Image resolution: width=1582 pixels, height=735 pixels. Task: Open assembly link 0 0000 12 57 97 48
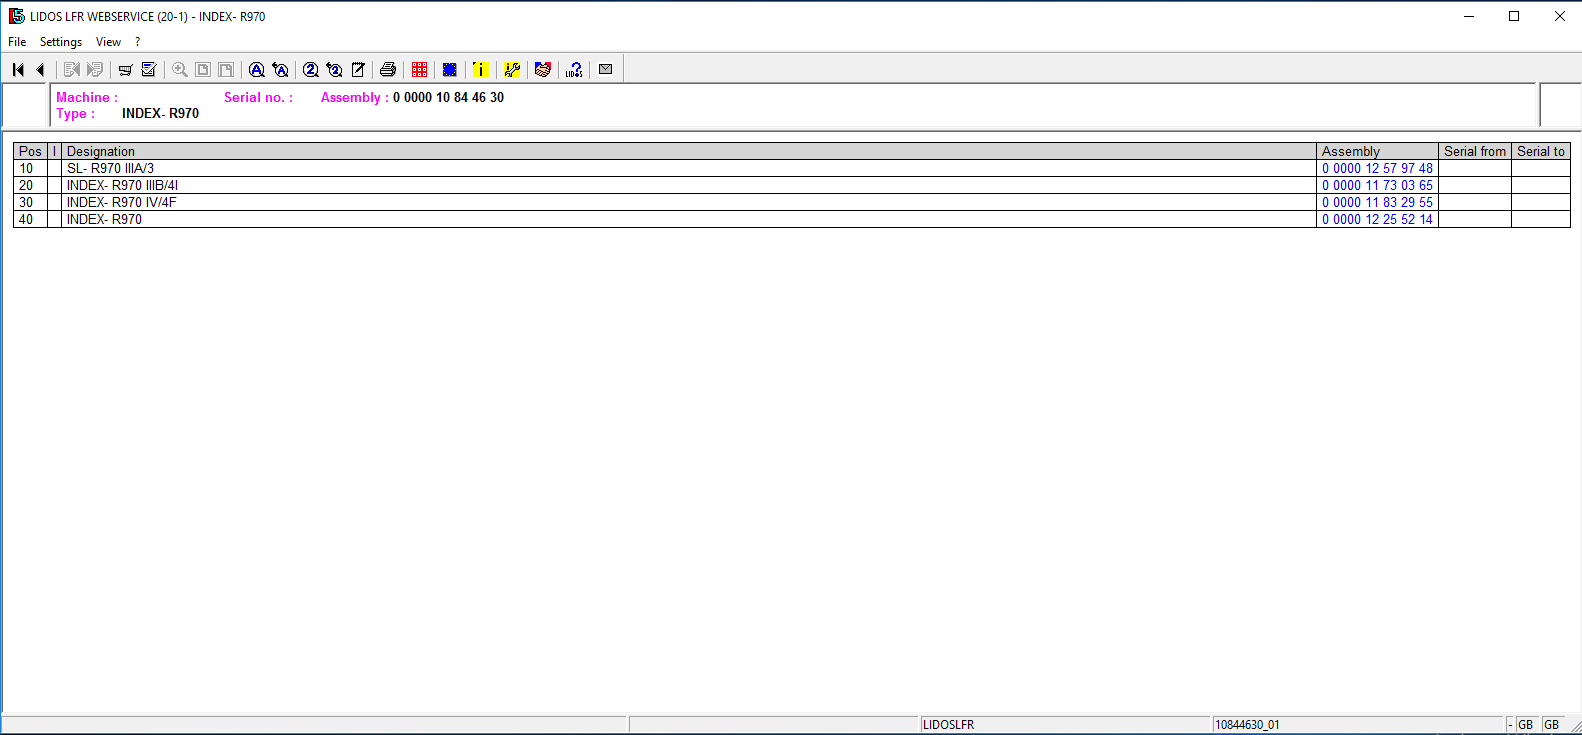coord(1377,168)
